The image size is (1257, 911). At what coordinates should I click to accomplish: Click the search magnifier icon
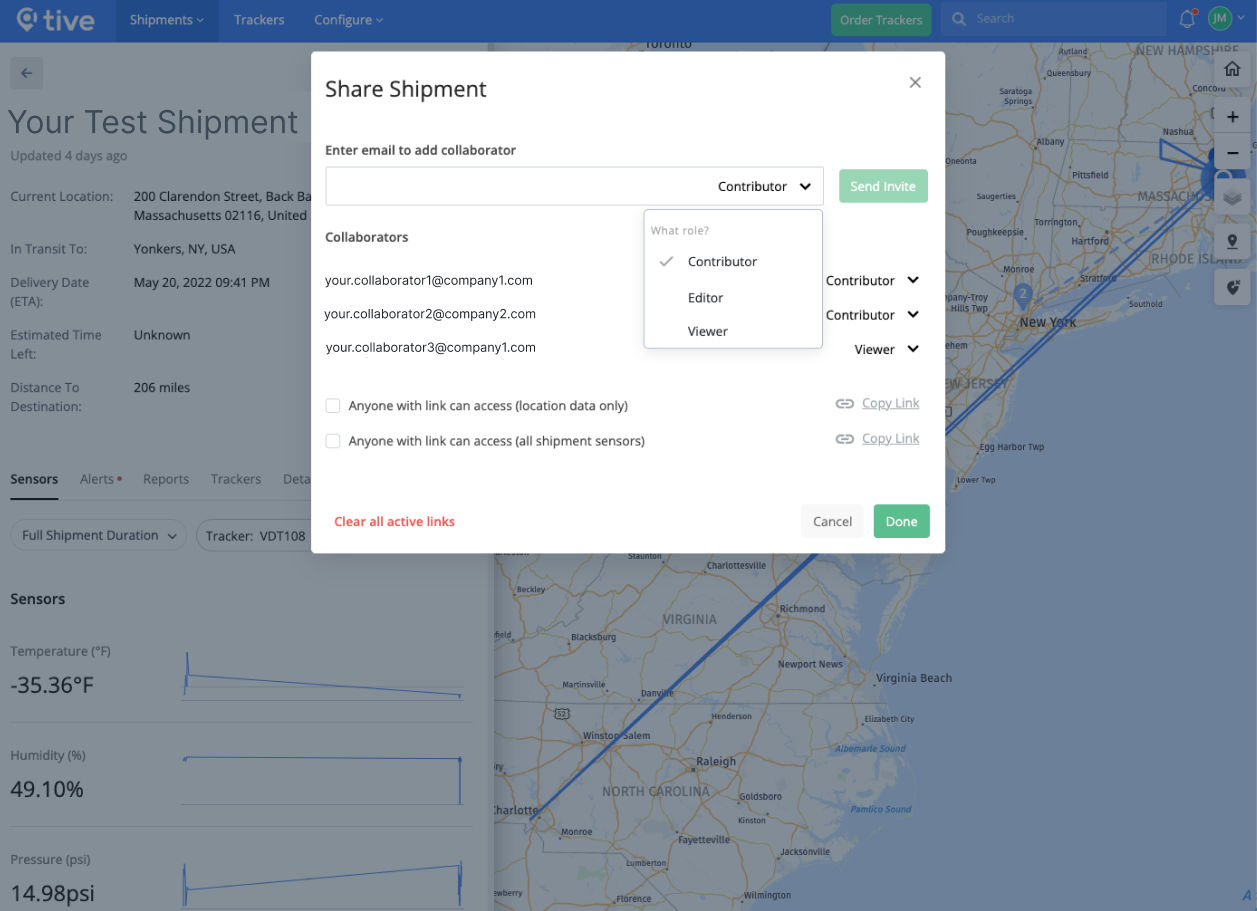(x=960, y=19)
